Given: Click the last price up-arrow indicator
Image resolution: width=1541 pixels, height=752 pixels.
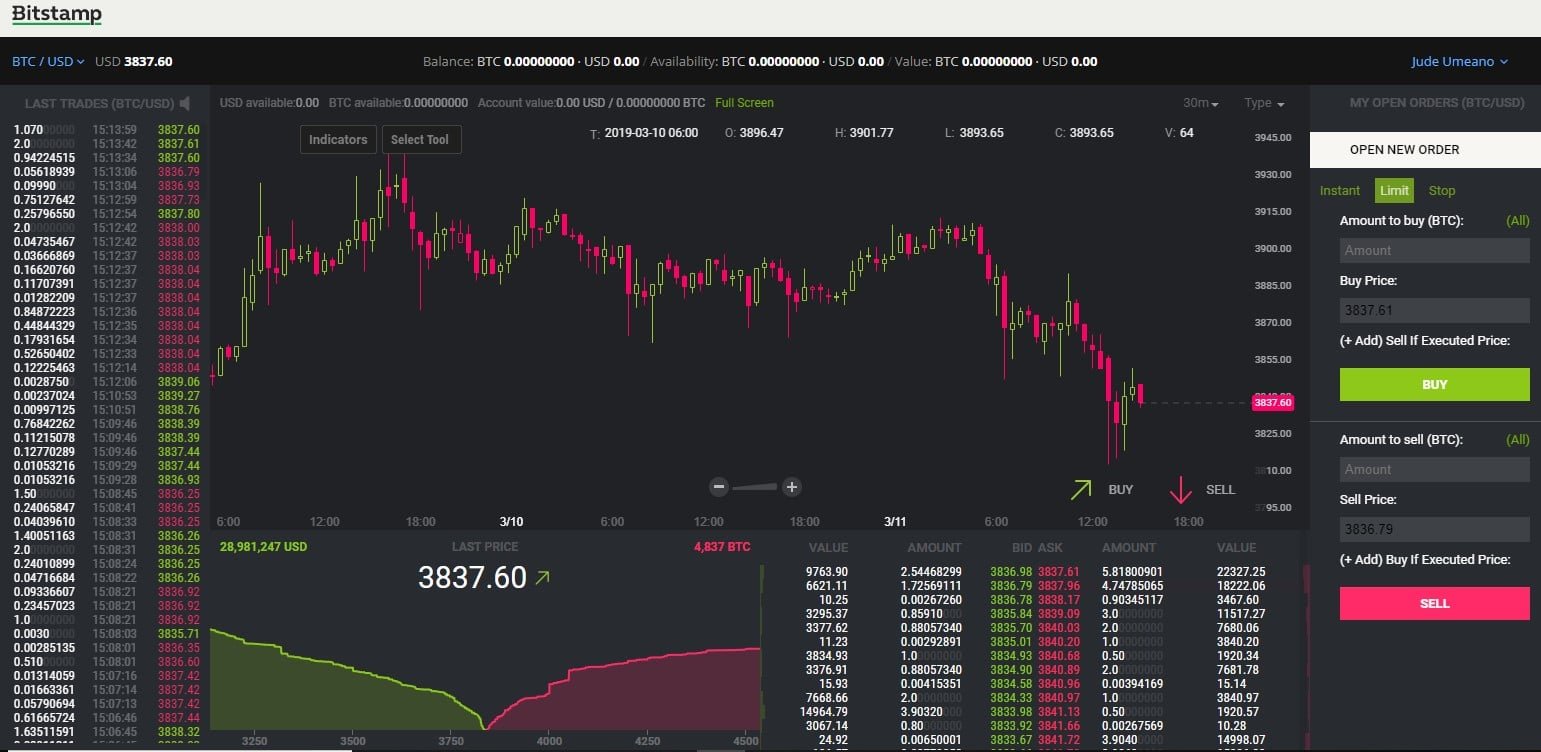Looking at the screenshot, I should pyautogui.click(x=543, y=577).
